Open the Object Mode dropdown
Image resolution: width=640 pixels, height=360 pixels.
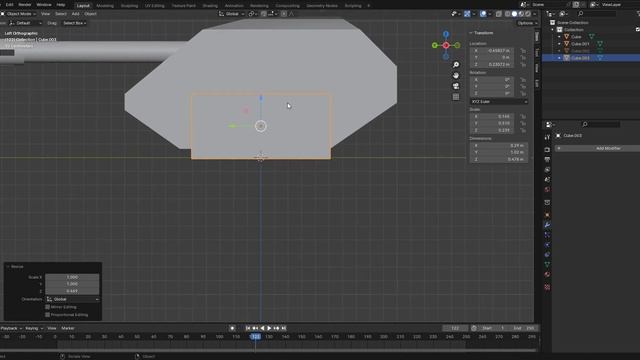(x=19, y=14)
